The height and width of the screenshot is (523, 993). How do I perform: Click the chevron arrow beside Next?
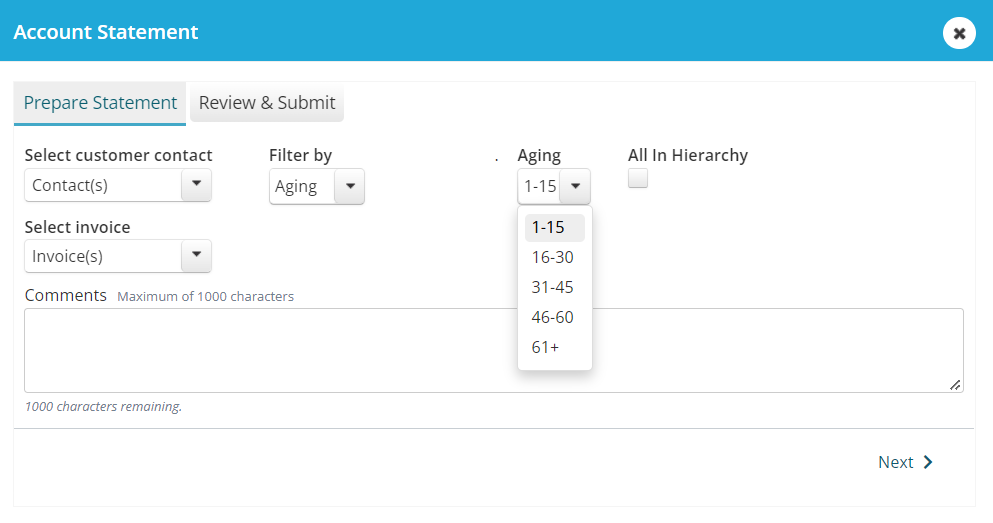[928, 462]
